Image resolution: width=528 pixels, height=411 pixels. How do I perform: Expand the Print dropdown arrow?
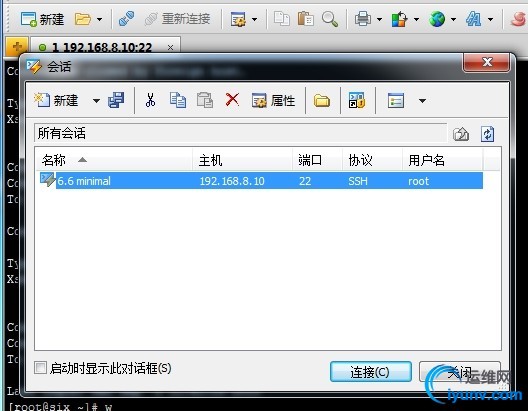[x=380, y=20]
